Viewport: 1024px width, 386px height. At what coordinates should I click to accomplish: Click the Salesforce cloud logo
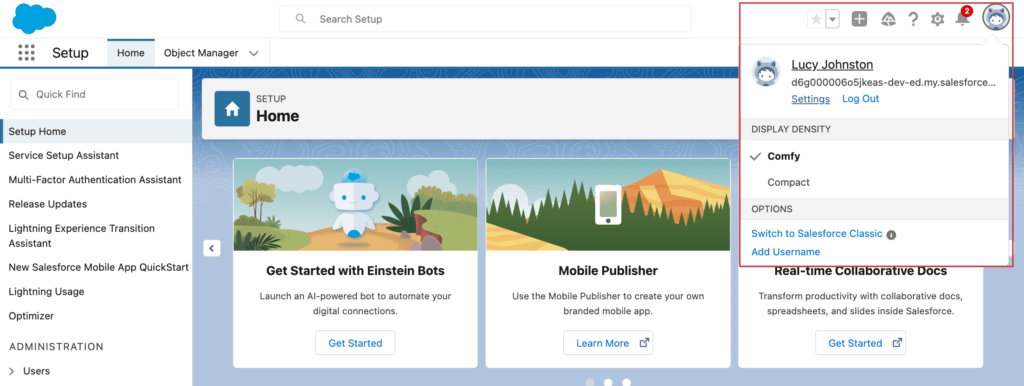point(34,18)
